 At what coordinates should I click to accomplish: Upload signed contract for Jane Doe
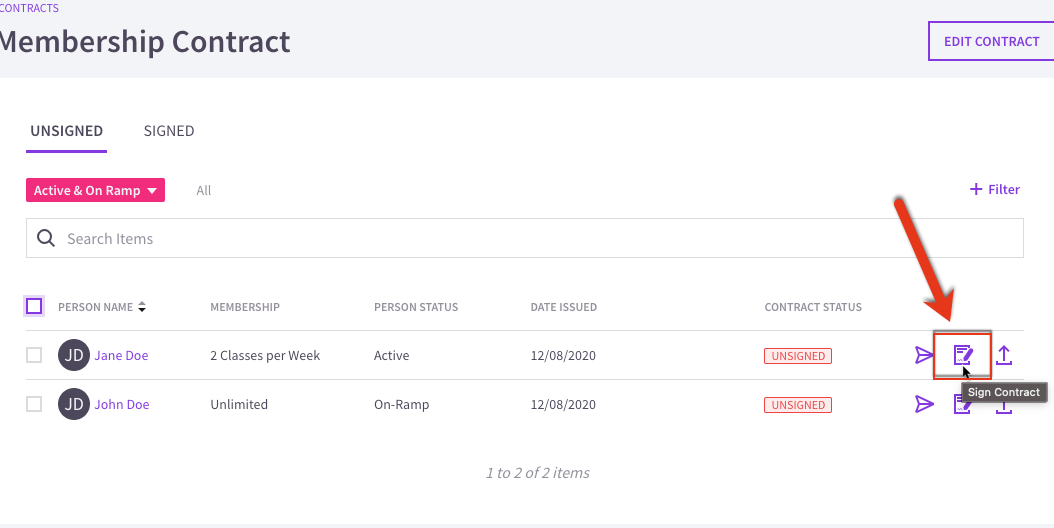pyautogui.click(x=1004, y=355)
